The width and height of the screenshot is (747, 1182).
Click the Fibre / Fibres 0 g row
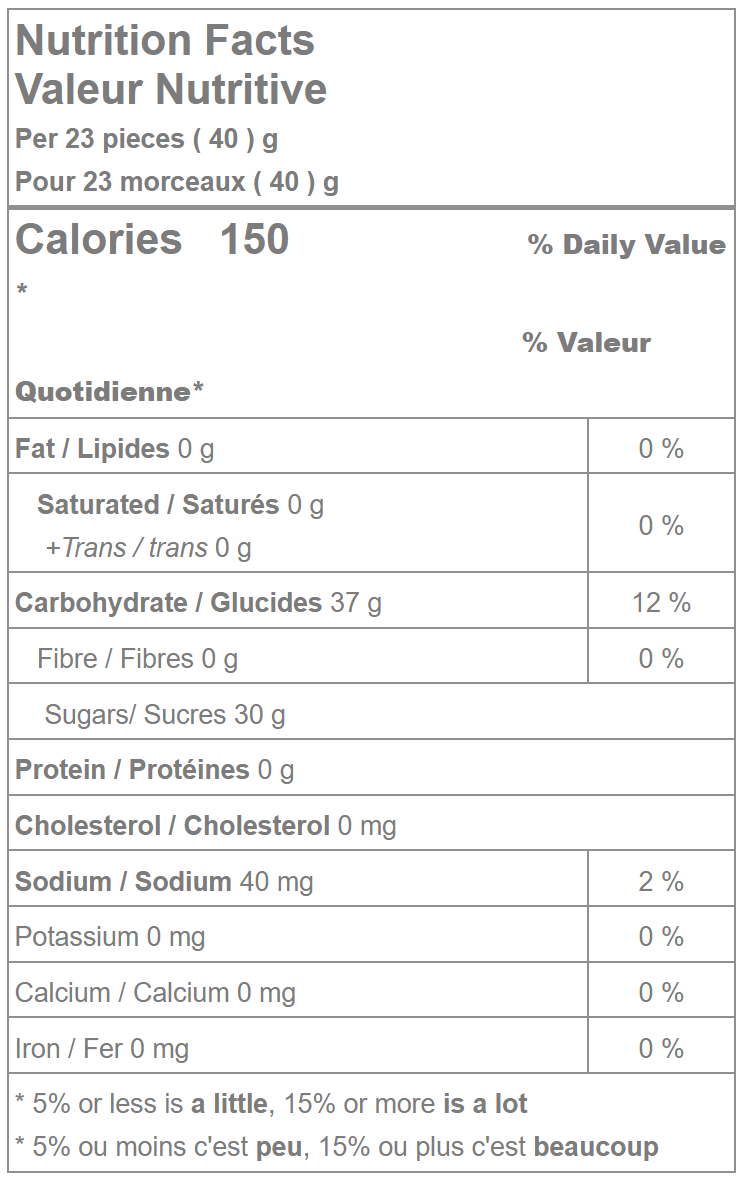(x=137, y=659)
